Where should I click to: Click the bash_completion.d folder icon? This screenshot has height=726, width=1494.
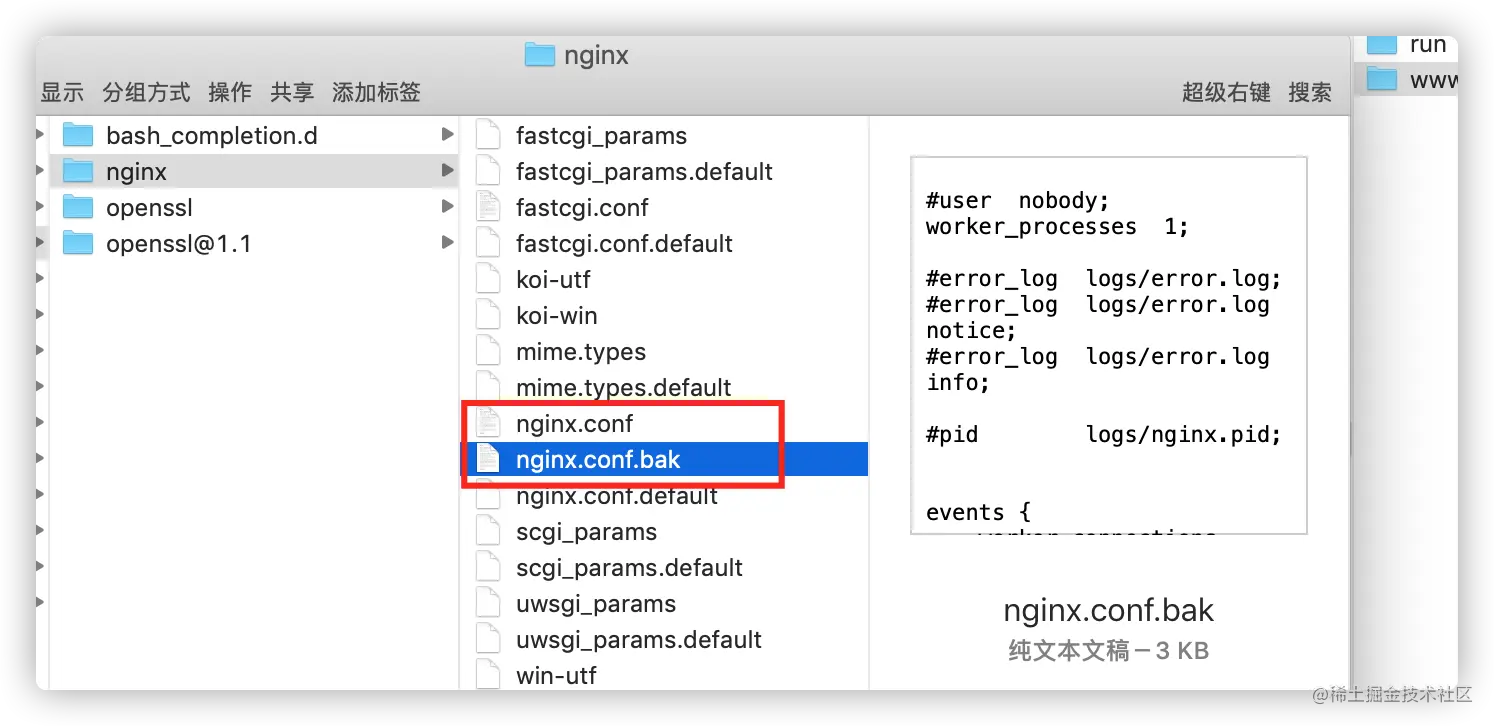[78, 135]
